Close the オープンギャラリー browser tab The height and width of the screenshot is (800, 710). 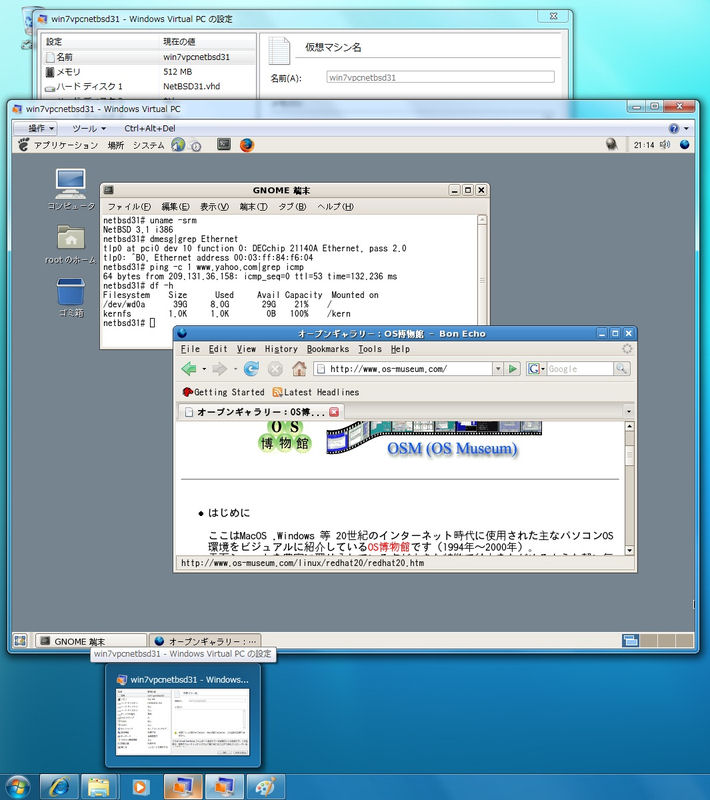334,412
